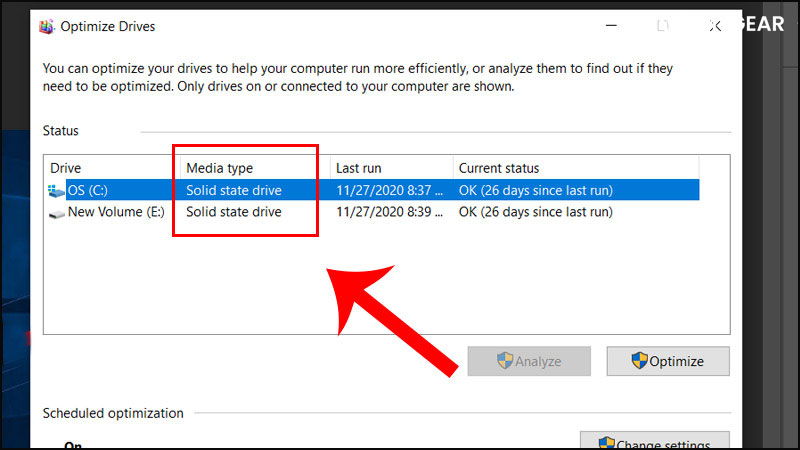Click the shield icon on Change settings

[x=606, y=444]
